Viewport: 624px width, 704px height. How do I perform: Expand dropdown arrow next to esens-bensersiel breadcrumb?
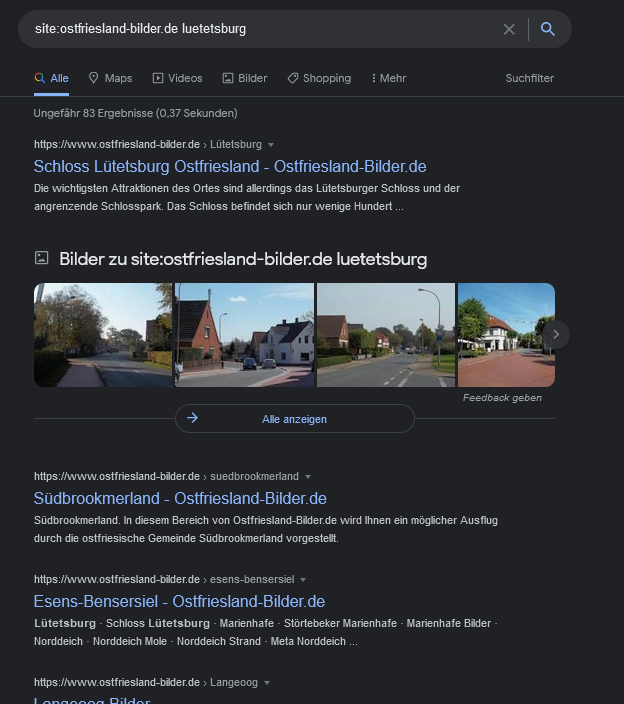pyautogui.click(x=303, y=580)
